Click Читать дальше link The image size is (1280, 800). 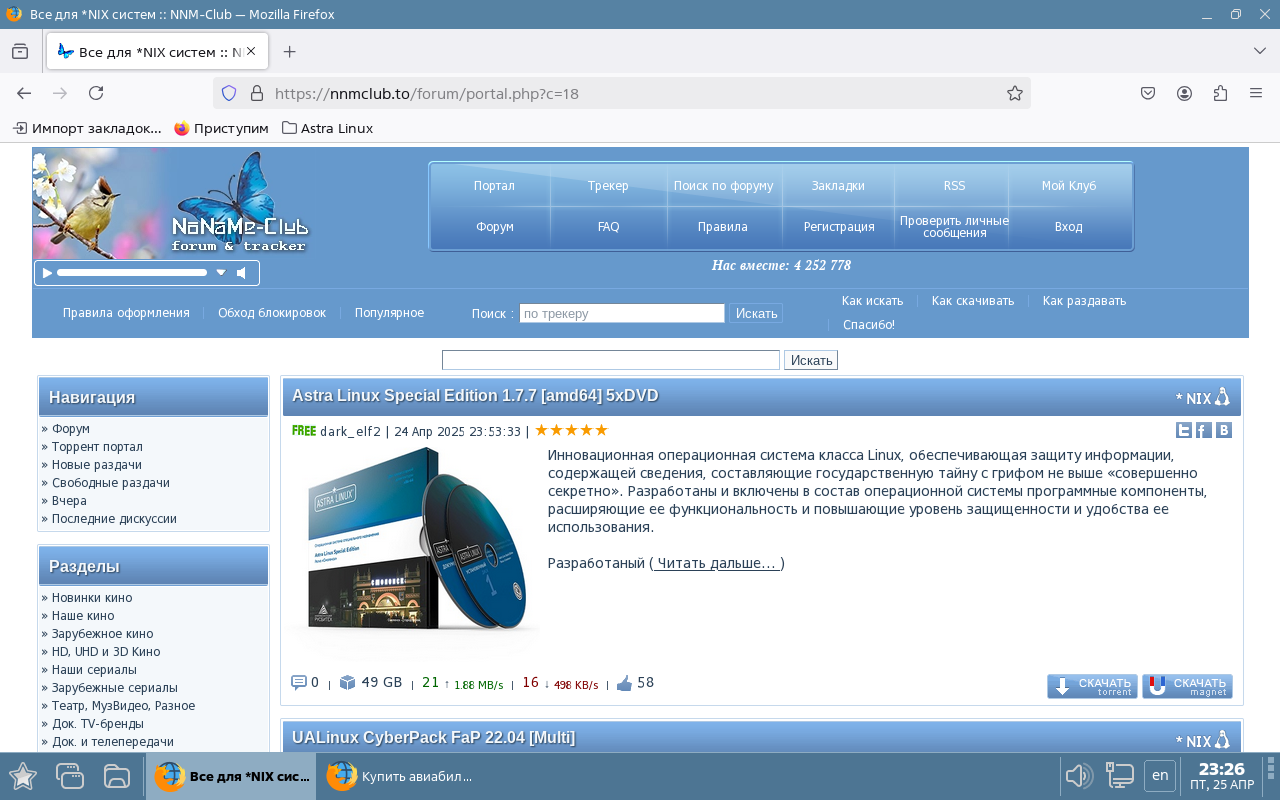click(716, 563)
